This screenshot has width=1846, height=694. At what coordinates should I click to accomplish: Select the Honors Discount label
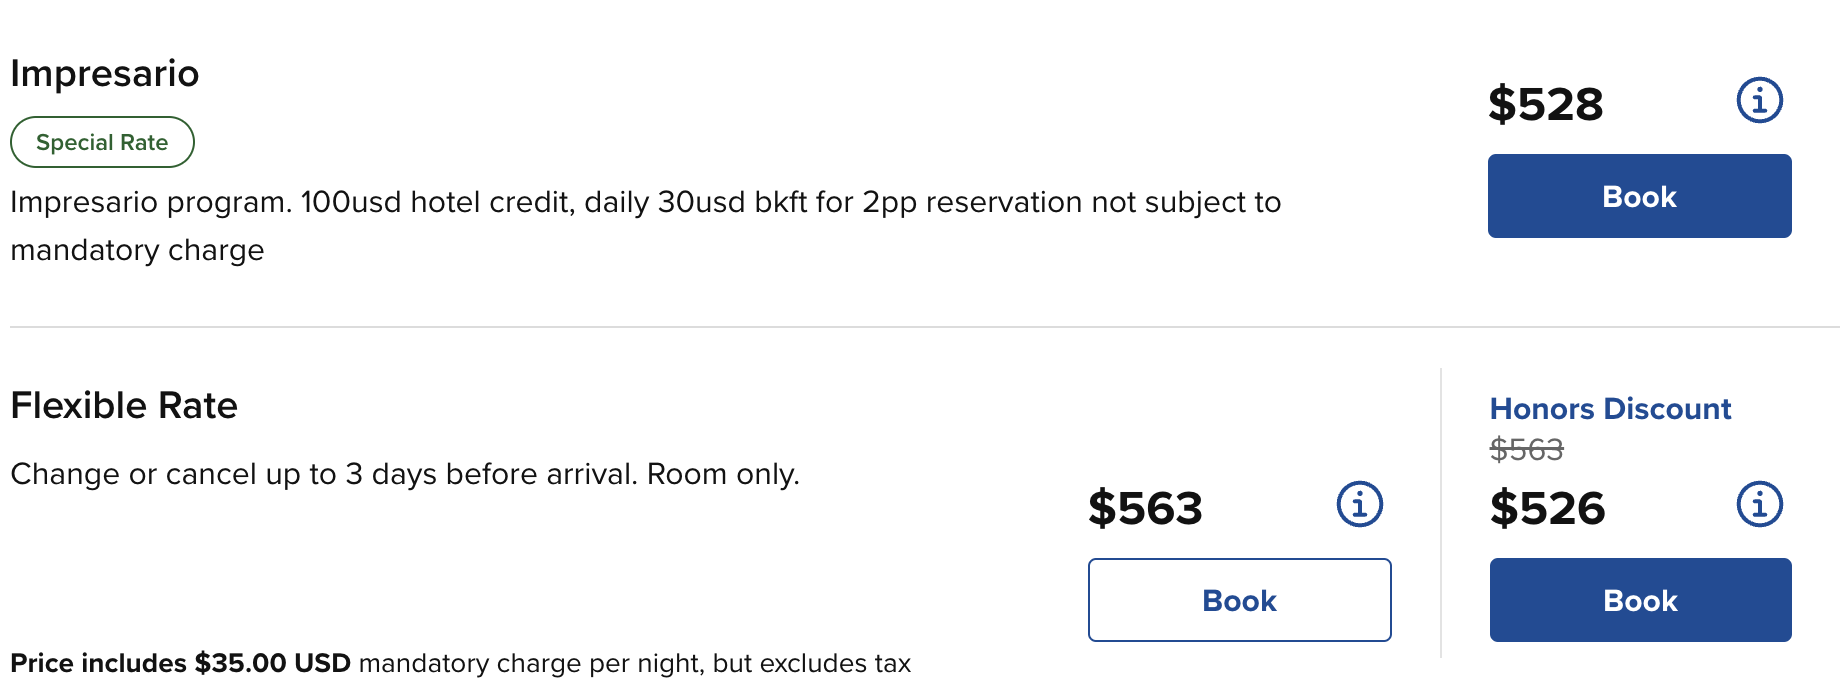coord(1610,408)
